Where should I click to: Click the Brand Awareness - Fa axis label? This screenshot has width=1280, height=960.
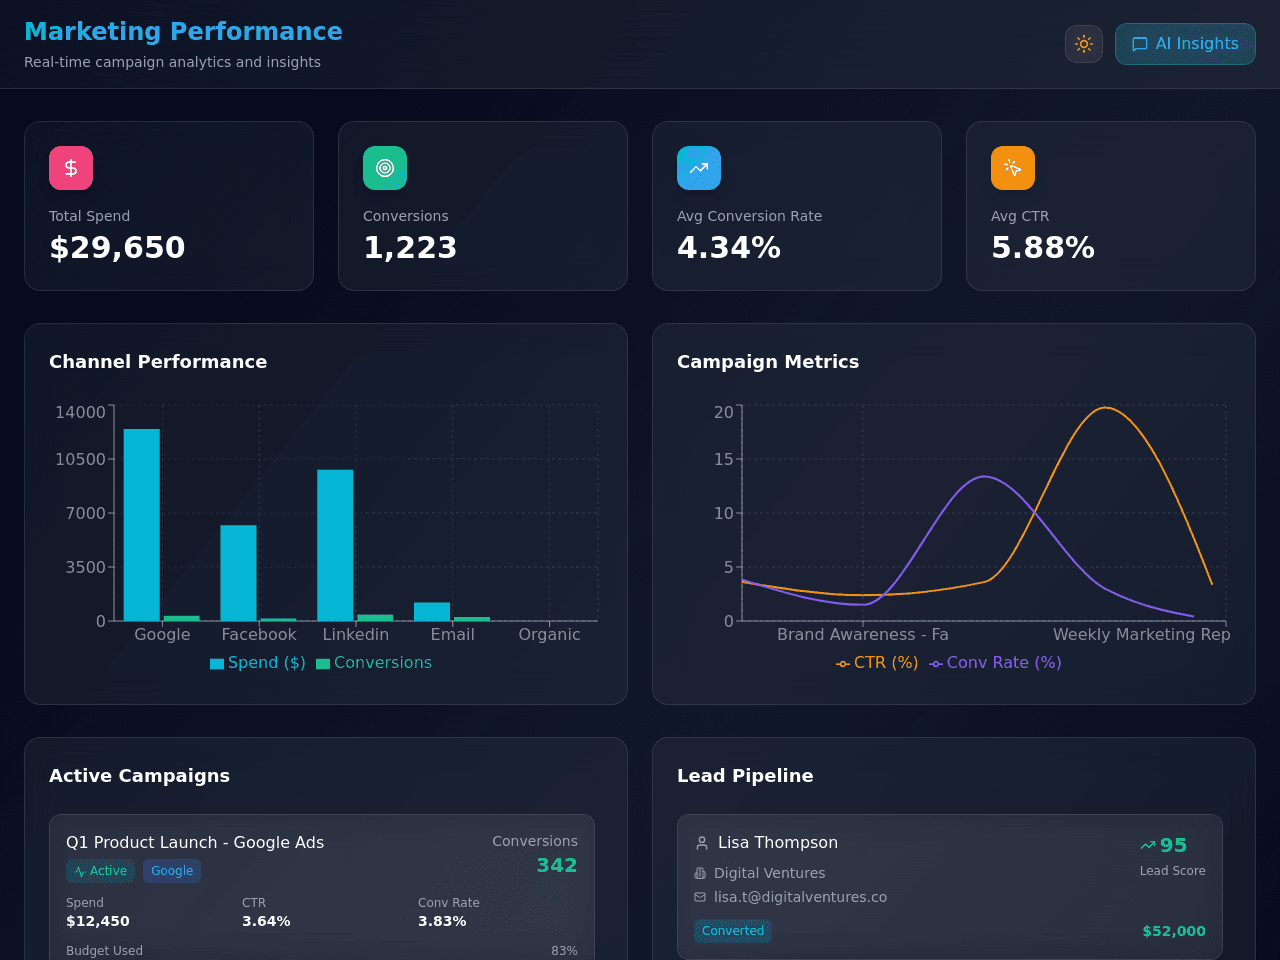point(863,635)
